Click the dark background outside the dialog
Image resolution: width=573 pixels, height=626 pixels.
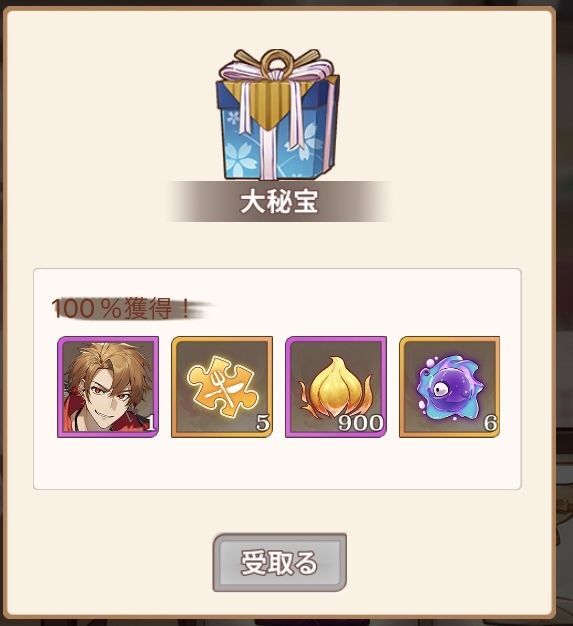coord(565,319)
